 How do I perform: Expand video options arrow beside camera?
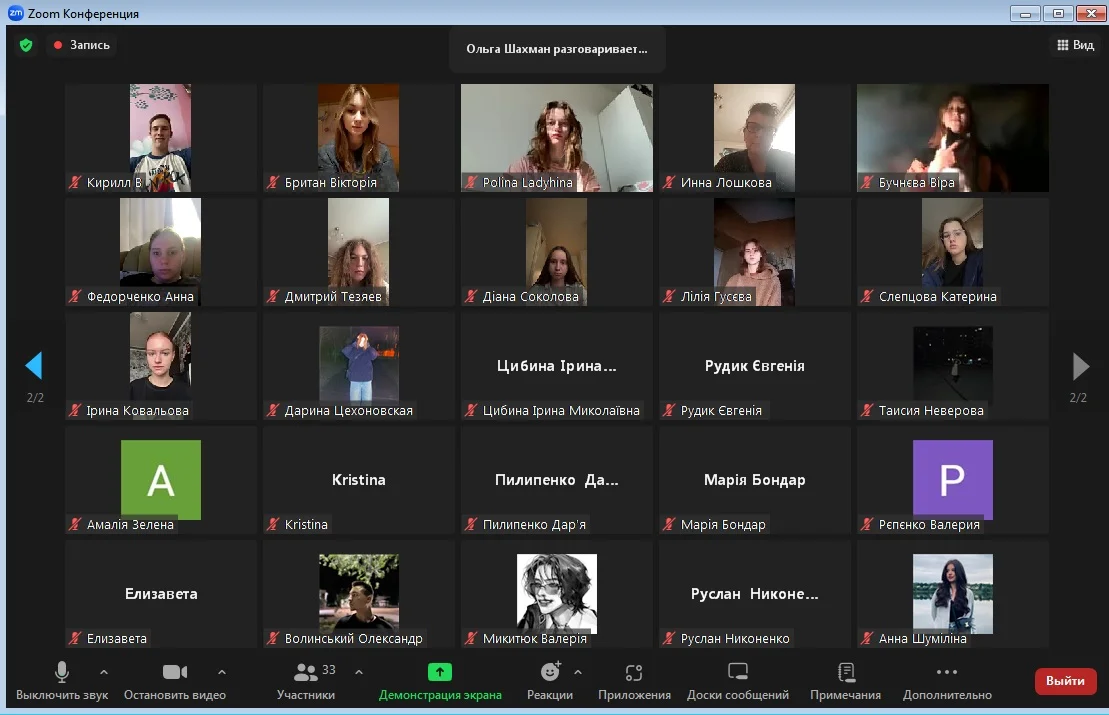click(222, 672)
